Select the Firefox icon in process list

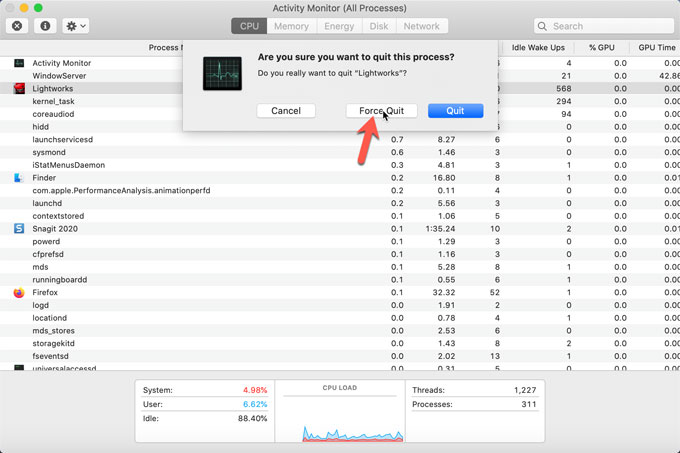(x=19, y=292)
